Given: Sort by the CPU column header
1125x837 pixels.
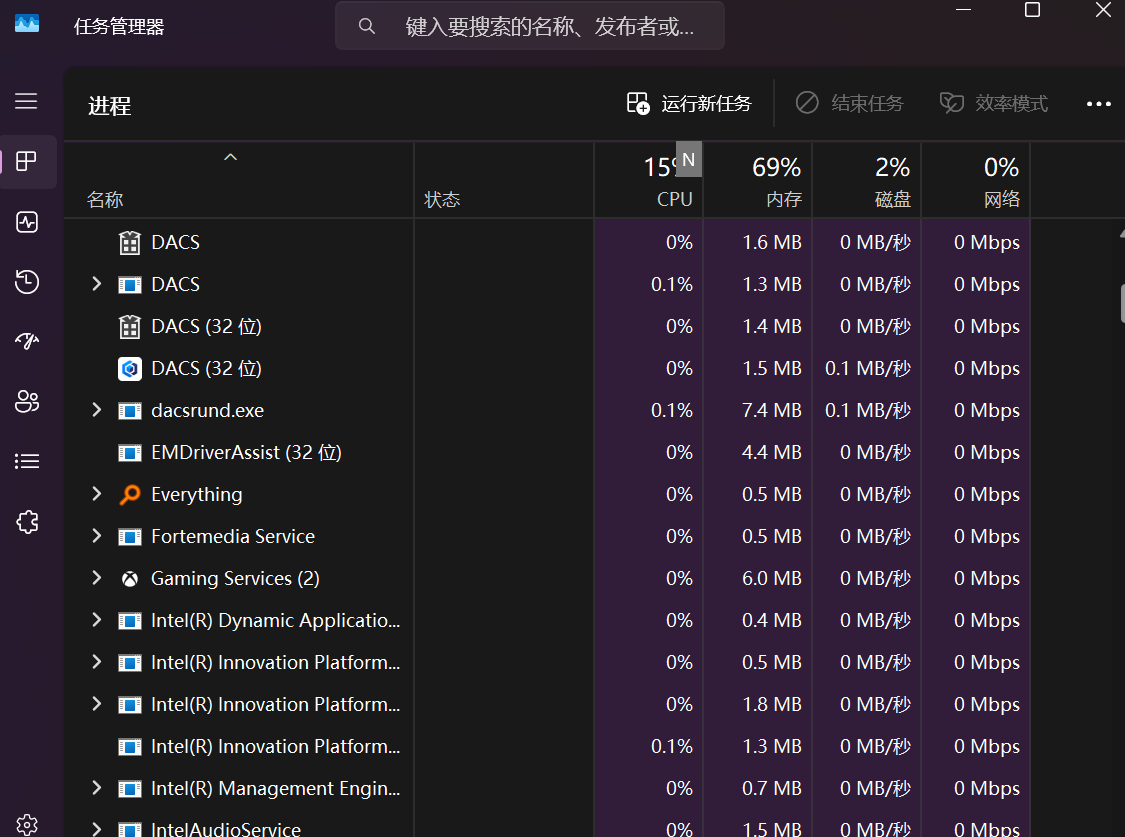Looking at the screenshot, I should click(649, 180).
